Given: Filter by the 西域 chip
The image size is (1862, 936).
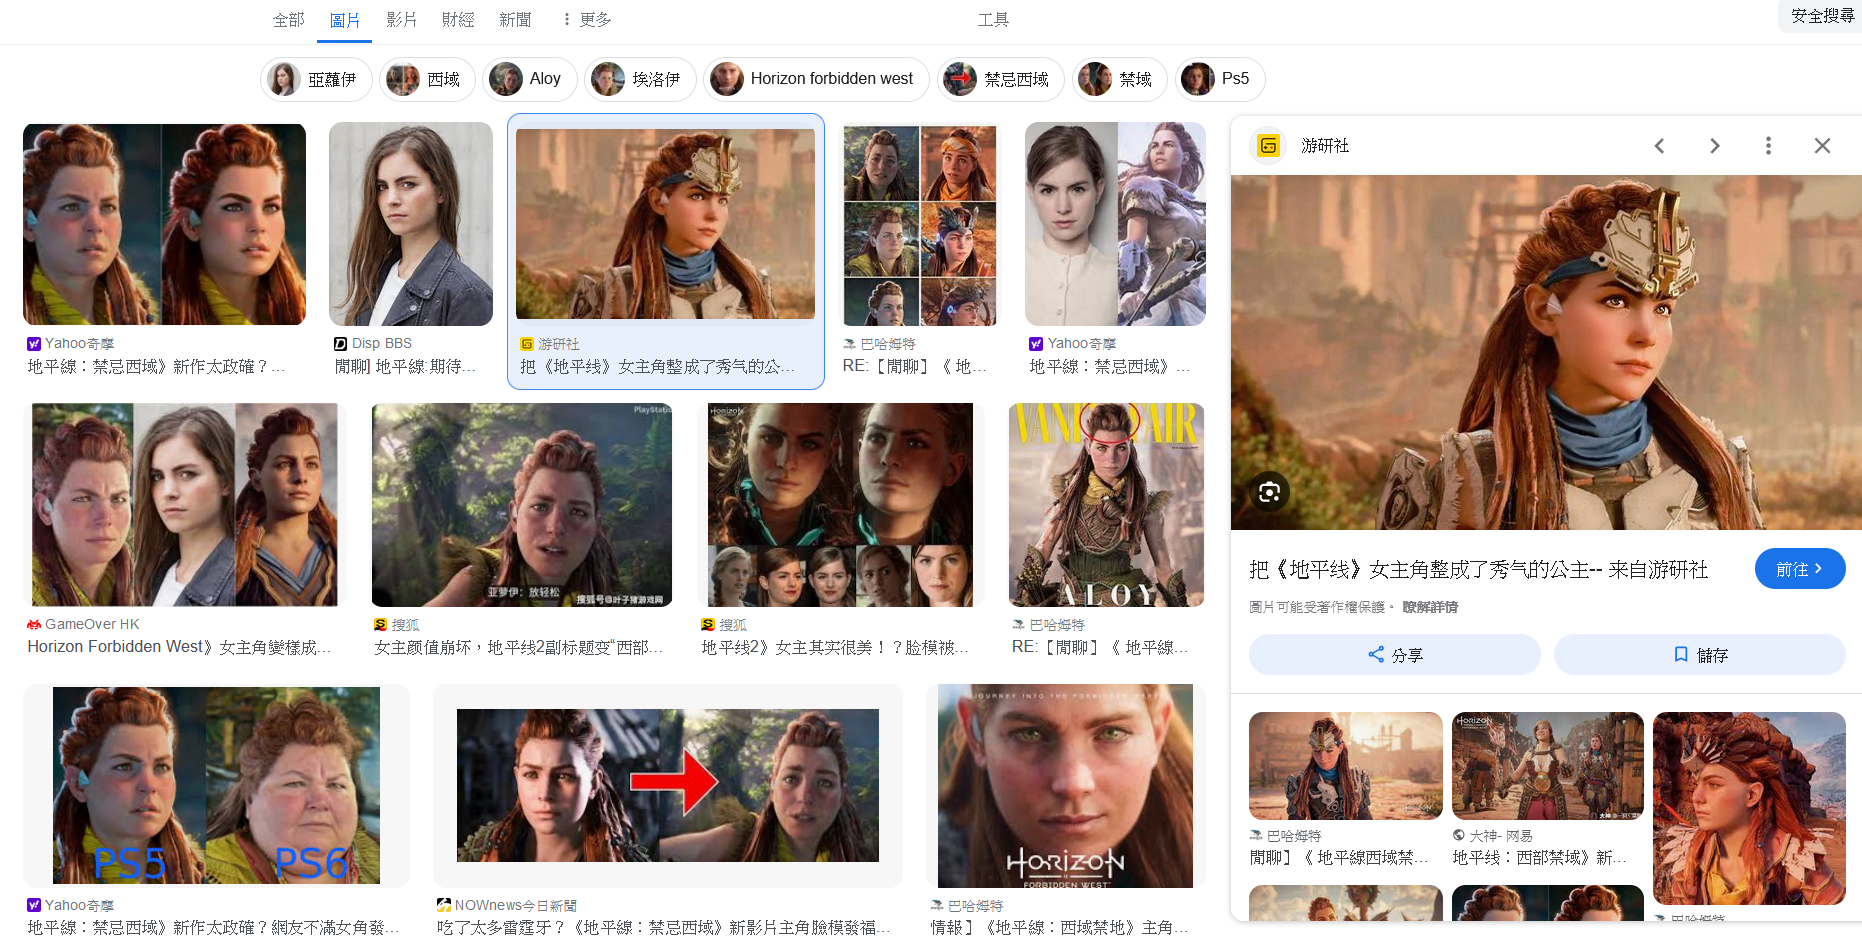Looking at the screenshot, I should pyautogui.click(x=427, y=79).
